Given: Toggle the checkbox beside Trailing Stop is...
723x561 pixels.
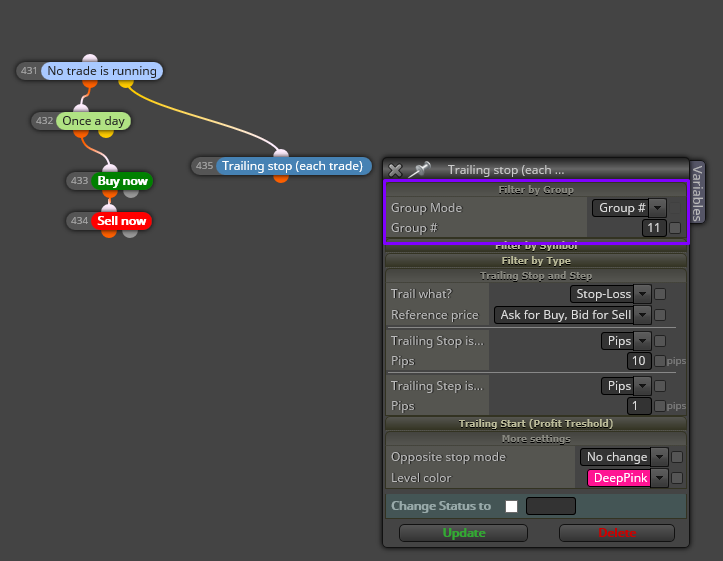Looking at the screenshot, I should coord(660,341).
